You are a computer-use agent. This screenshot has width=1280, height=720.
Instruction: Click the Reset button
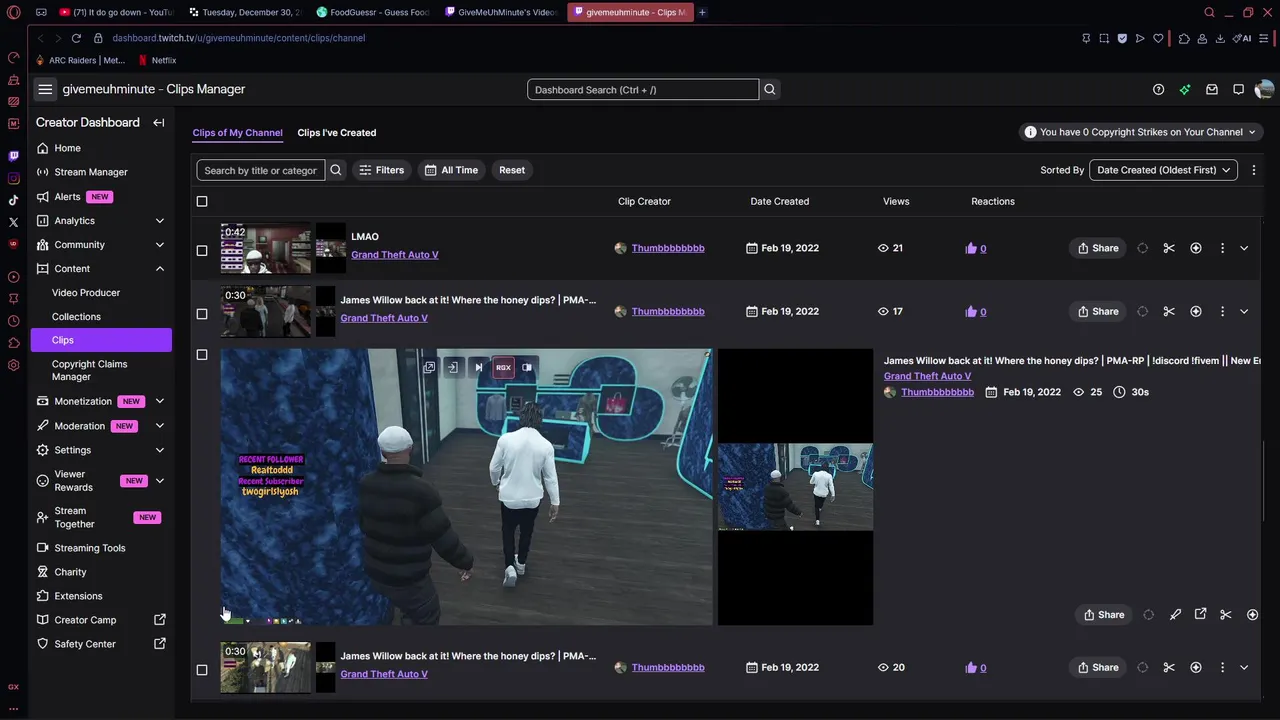[x=512, y=170]
